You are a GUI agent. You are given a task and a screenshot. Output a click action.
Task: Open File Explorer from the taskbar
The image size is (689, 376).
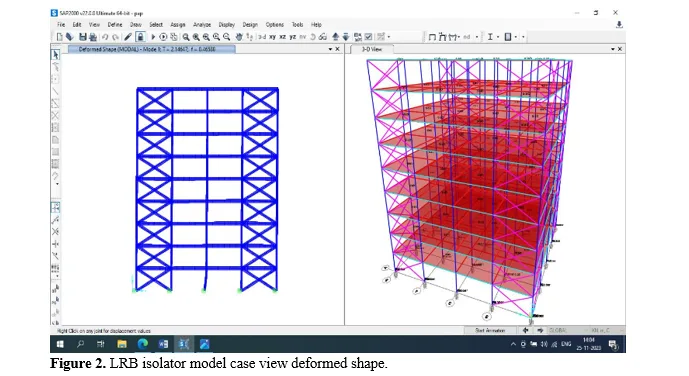coord(122,344)
